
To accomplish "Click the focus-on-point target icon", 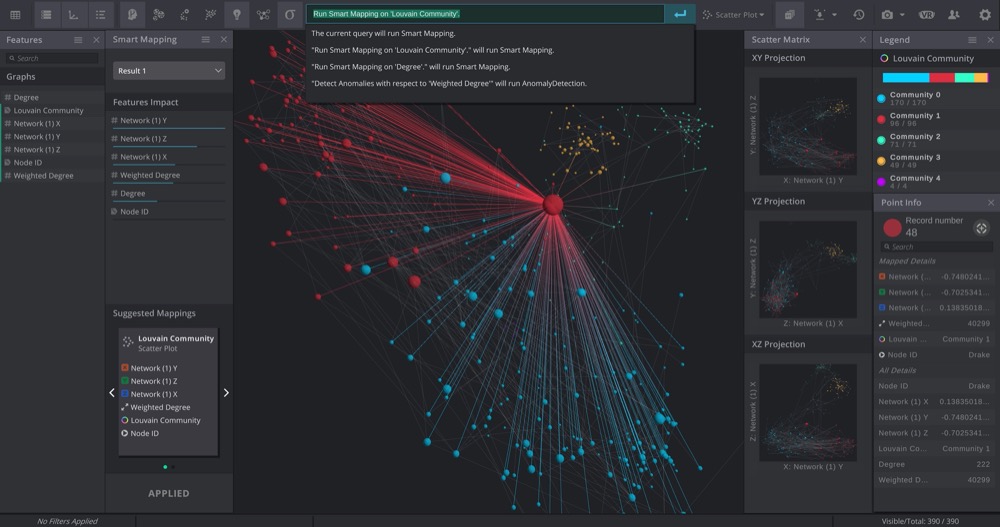I will (x=981, y=228).
